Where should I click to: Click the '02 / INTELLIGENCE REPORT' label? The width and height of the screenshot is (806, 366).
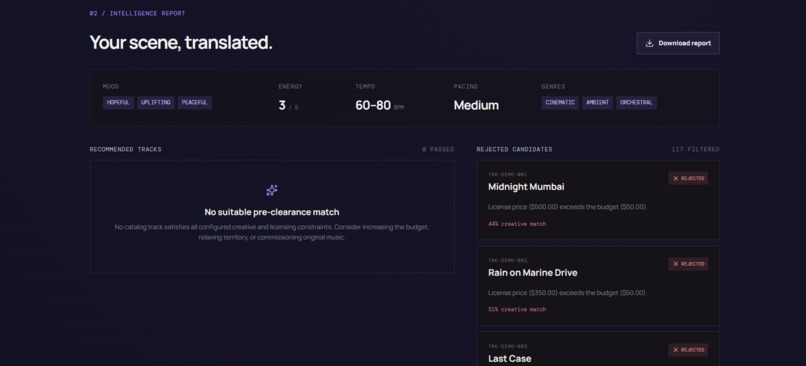pos(137,13)
